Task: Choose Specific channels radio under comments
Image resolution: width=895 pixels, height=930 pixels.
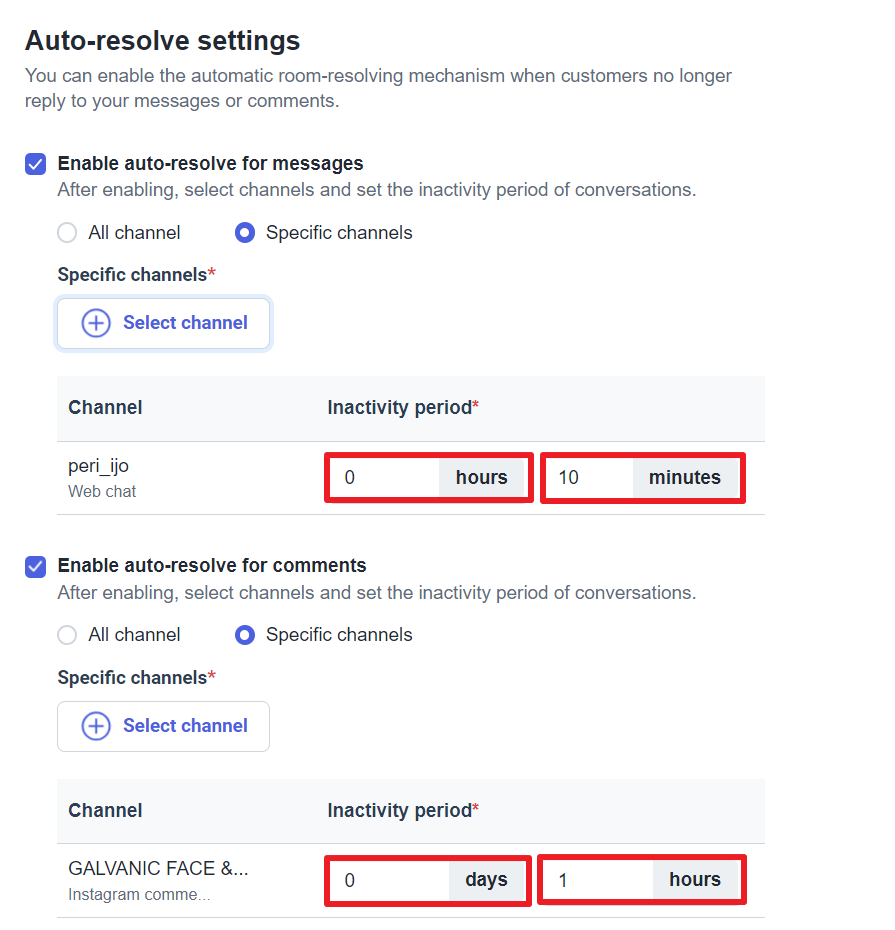Action: pyautogui.click(x=244, y=635)
